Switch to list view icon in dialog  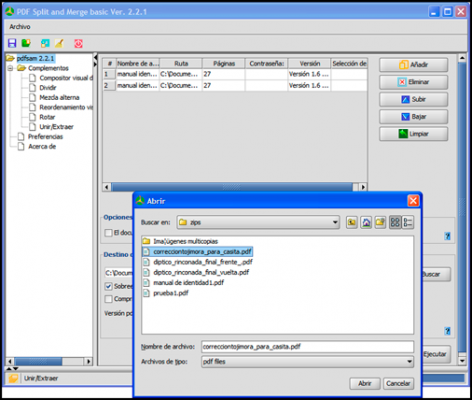click(395, 222)
